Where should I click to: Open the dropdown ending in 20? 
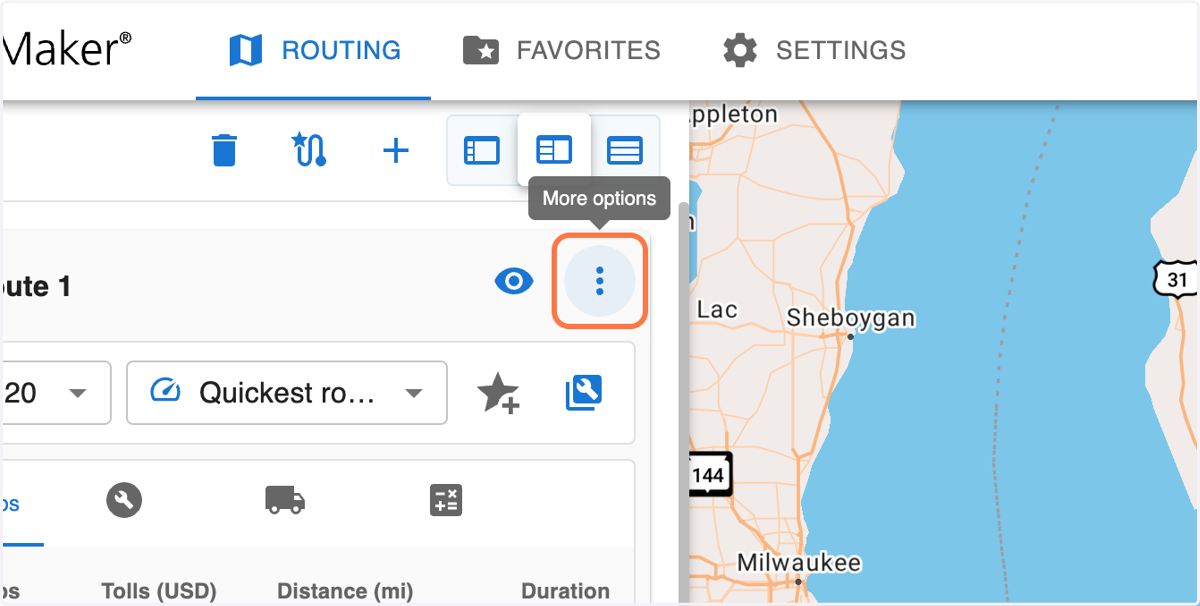(x=55, y=393)
